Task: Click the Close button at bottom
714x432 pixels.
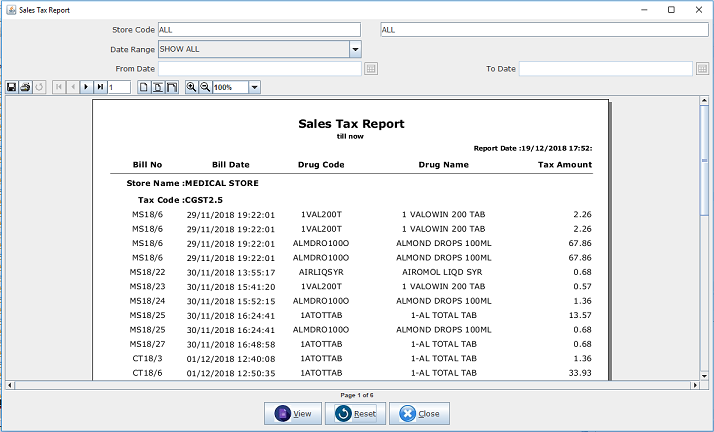Action: tap(420, 413)
